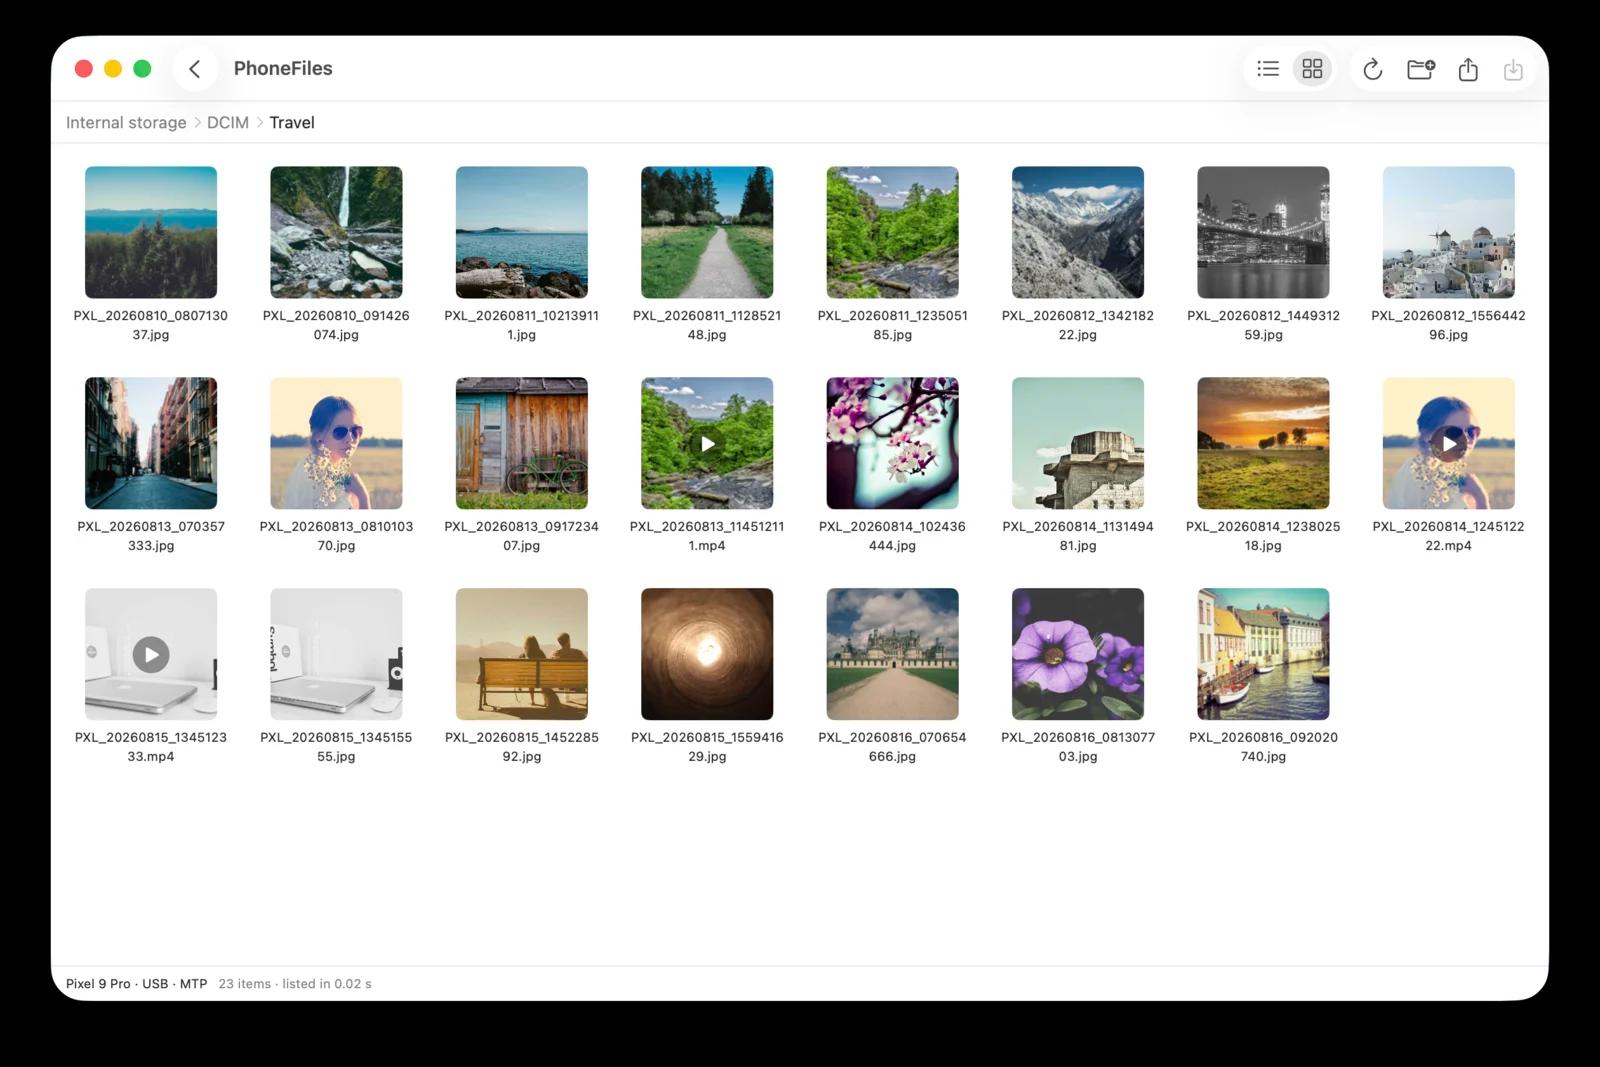This screenshot has height=1067, width=1600.
Task: Click filename label PXL_20260816_092020740.jpg
Action: (1263, 747)
